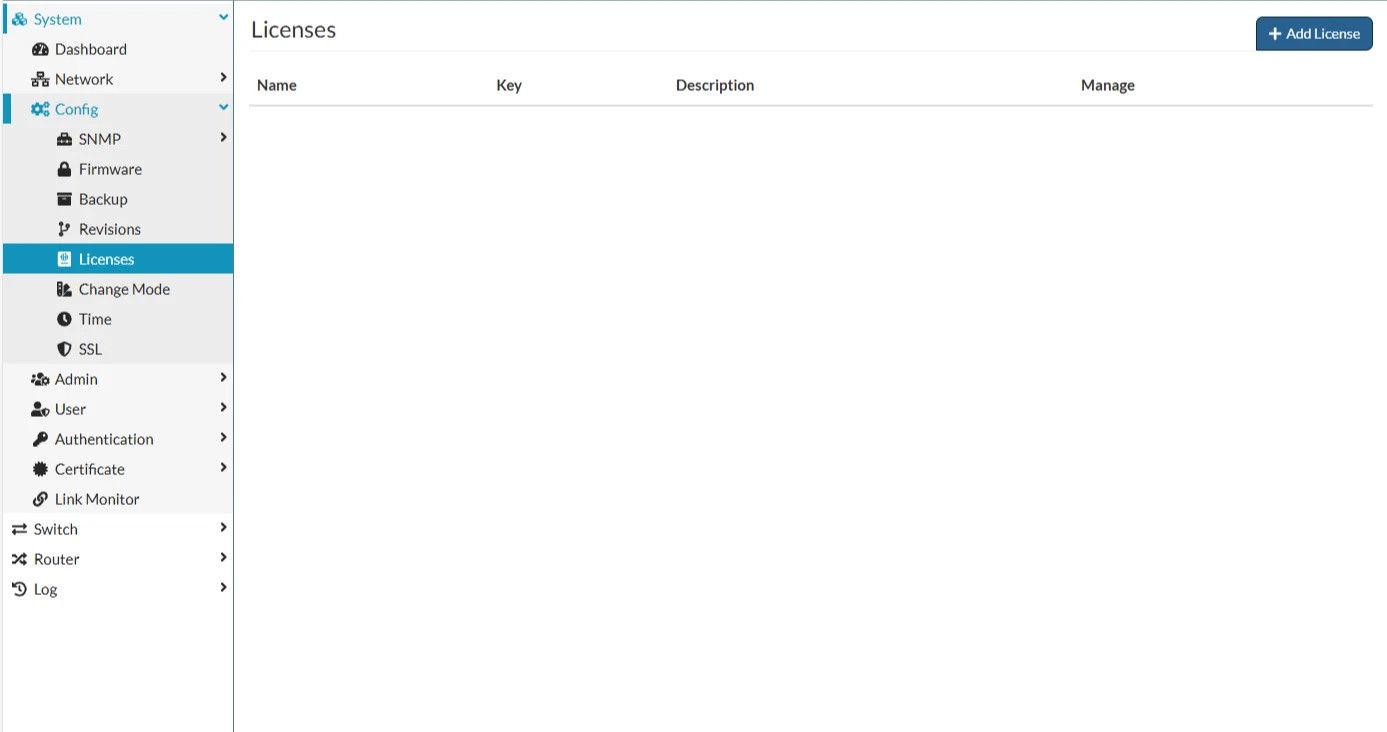This screenshot has width=1387, height=732.
Task: Click the Description column header
Action: click(715, 85)
